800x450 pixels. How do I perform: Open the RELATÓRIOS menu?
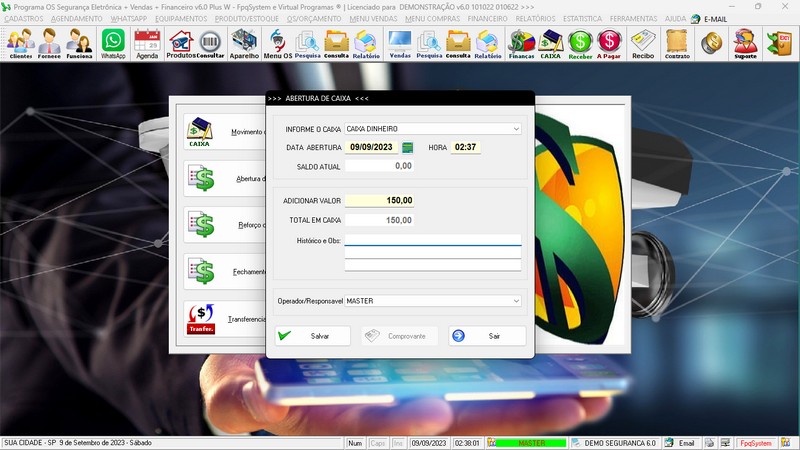[x=535, y=19]
